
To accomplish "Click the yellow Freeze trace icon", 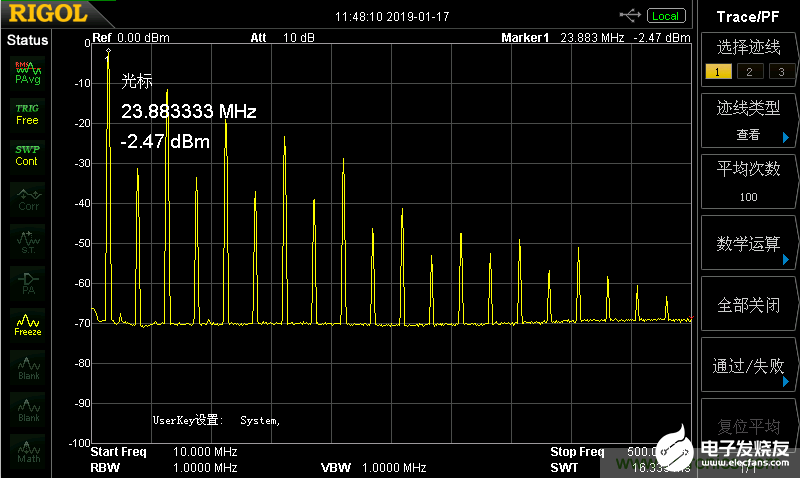I will (27, 325).
